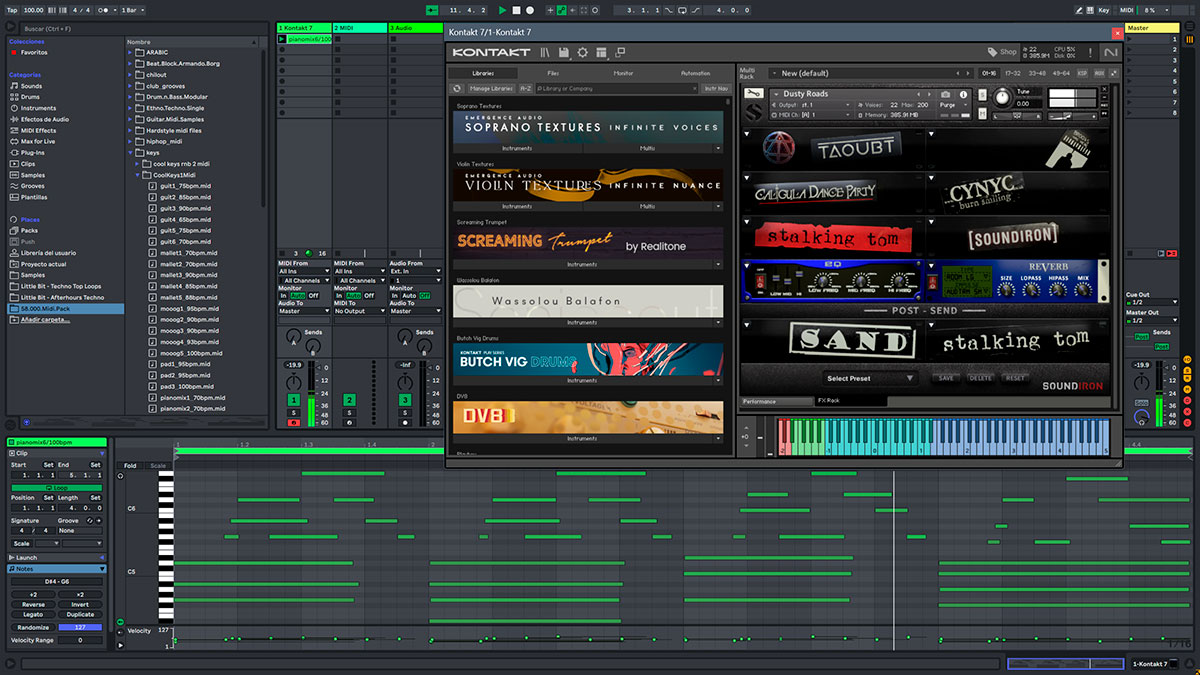
Task: Open Kontakt options with the gear icon
Action: tap(582, 52)
